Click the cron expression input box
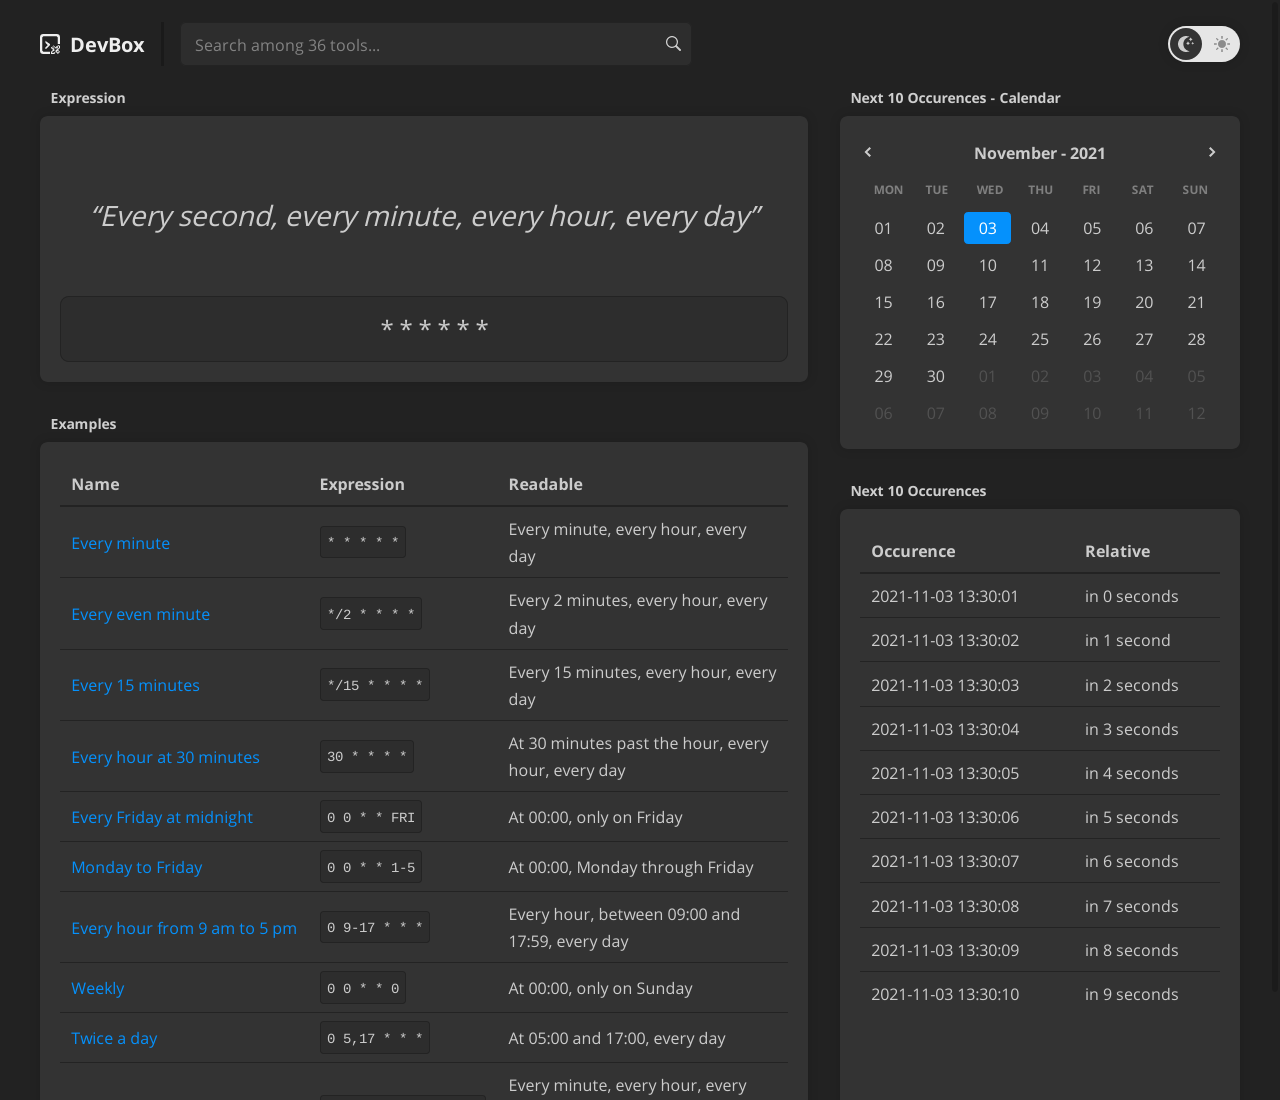Viewport: 1280px width, 1100px height. point(424,328)
